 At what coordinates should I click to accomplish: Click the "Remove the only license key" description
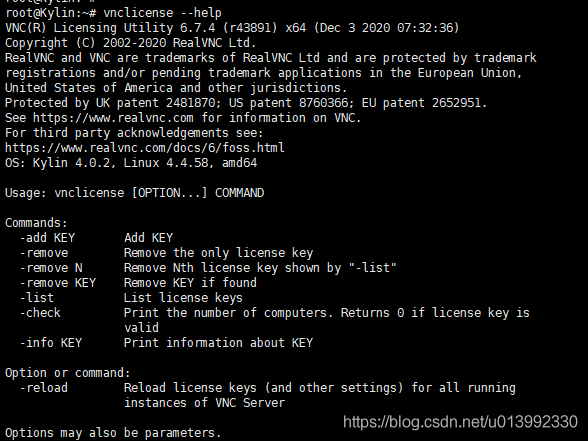pyautogui.click(x=219, y=253)
